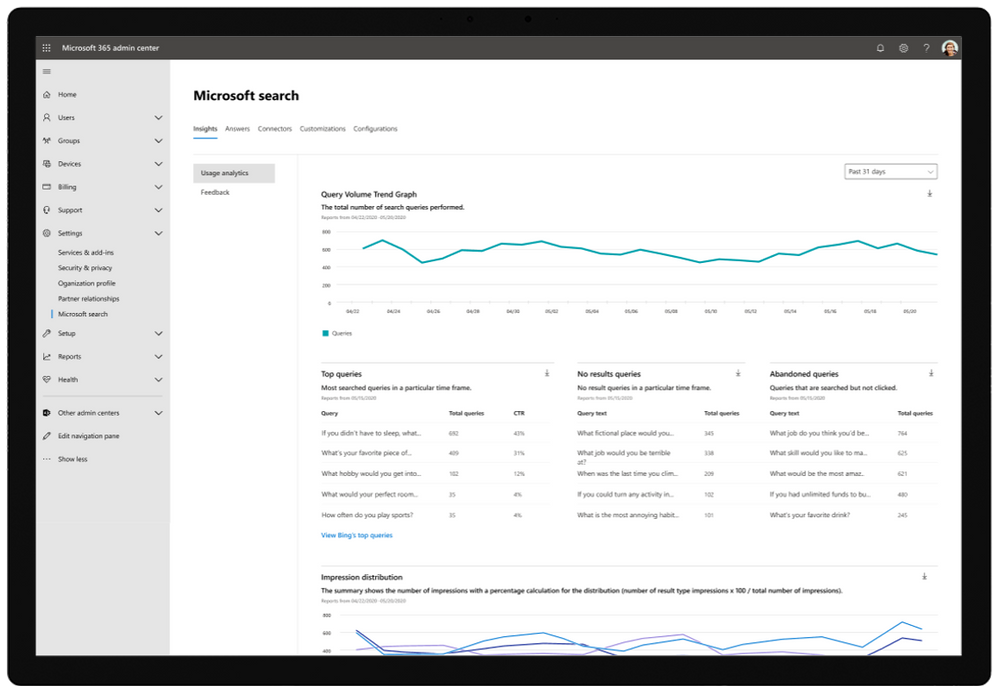Click the Edit navigation pane label
Viewport: 999px width, 686px height.
tap(89, 436)
